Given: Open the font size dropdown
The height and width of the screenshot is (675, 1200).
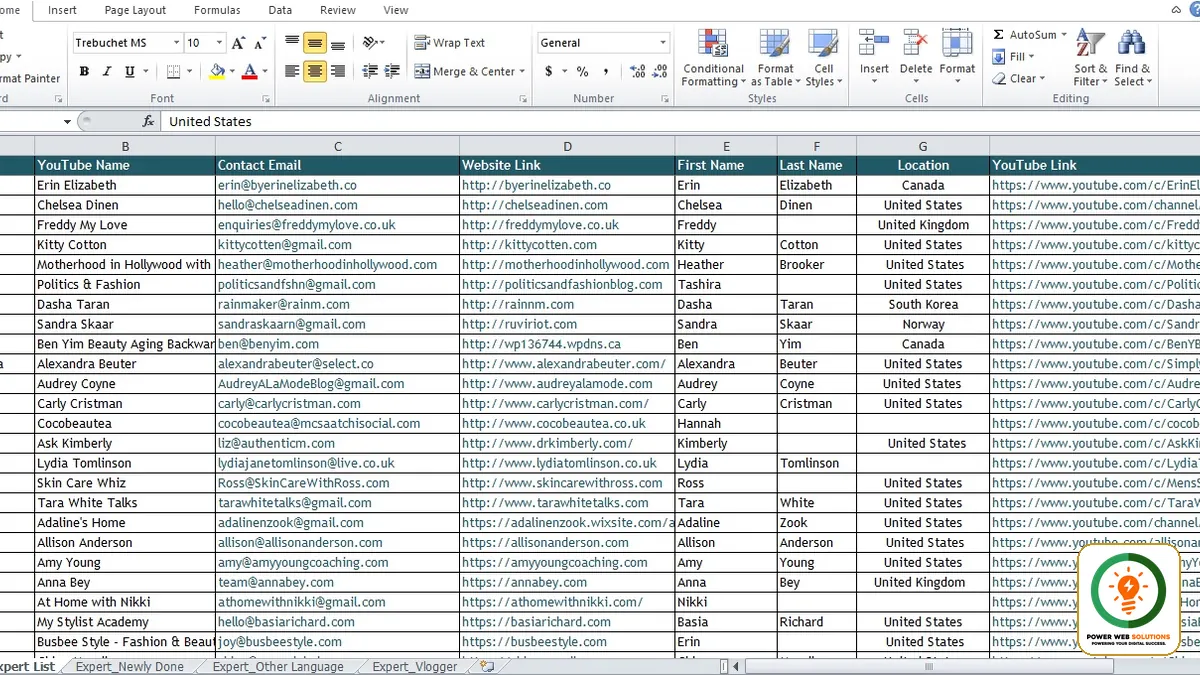Looking at the screenshot, I should point(220,43).
